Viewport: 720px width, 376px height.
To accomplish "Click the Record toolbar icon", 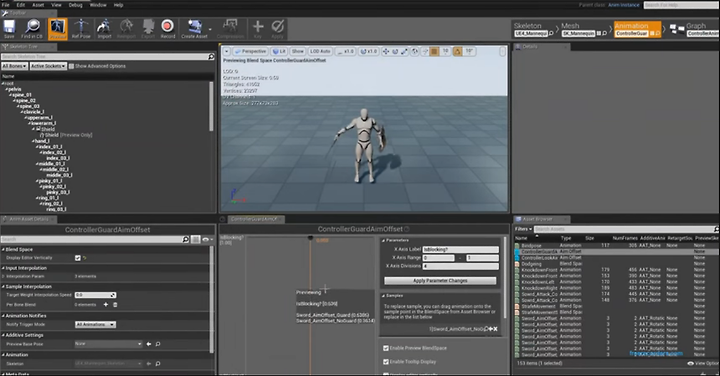I will pos(168,29).
